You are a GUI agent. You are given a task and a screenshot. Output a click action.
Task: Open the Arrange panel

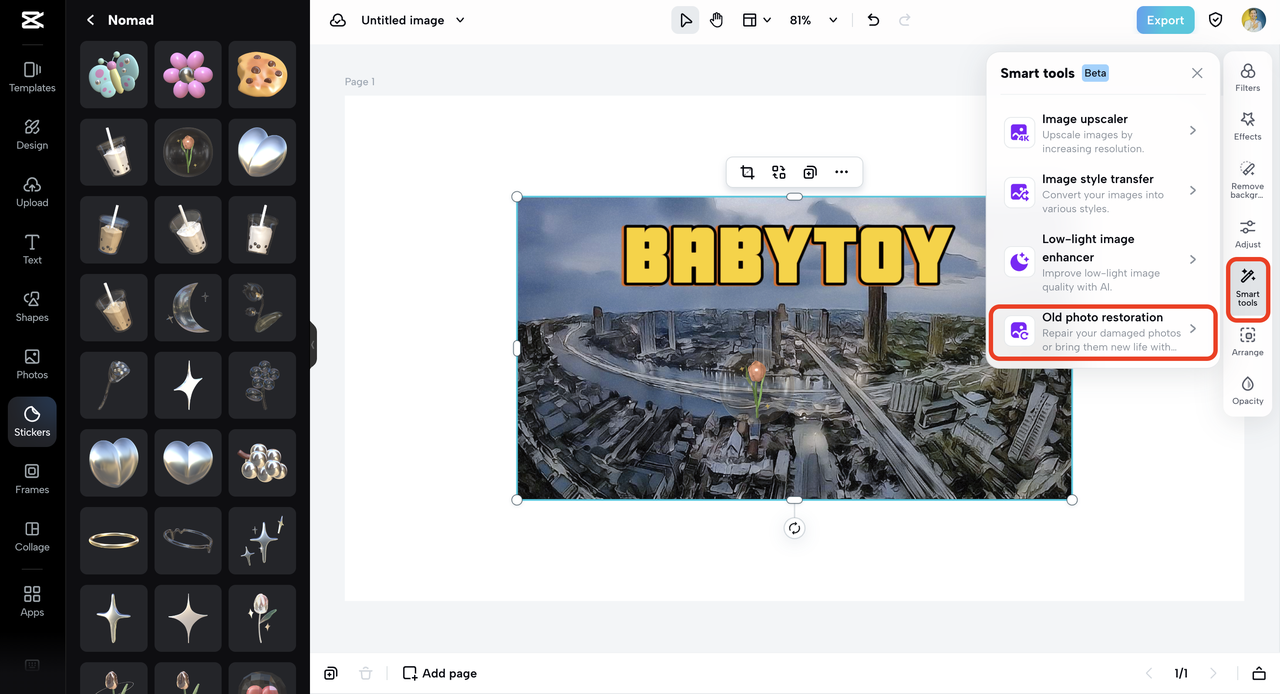click(1248, 342)
